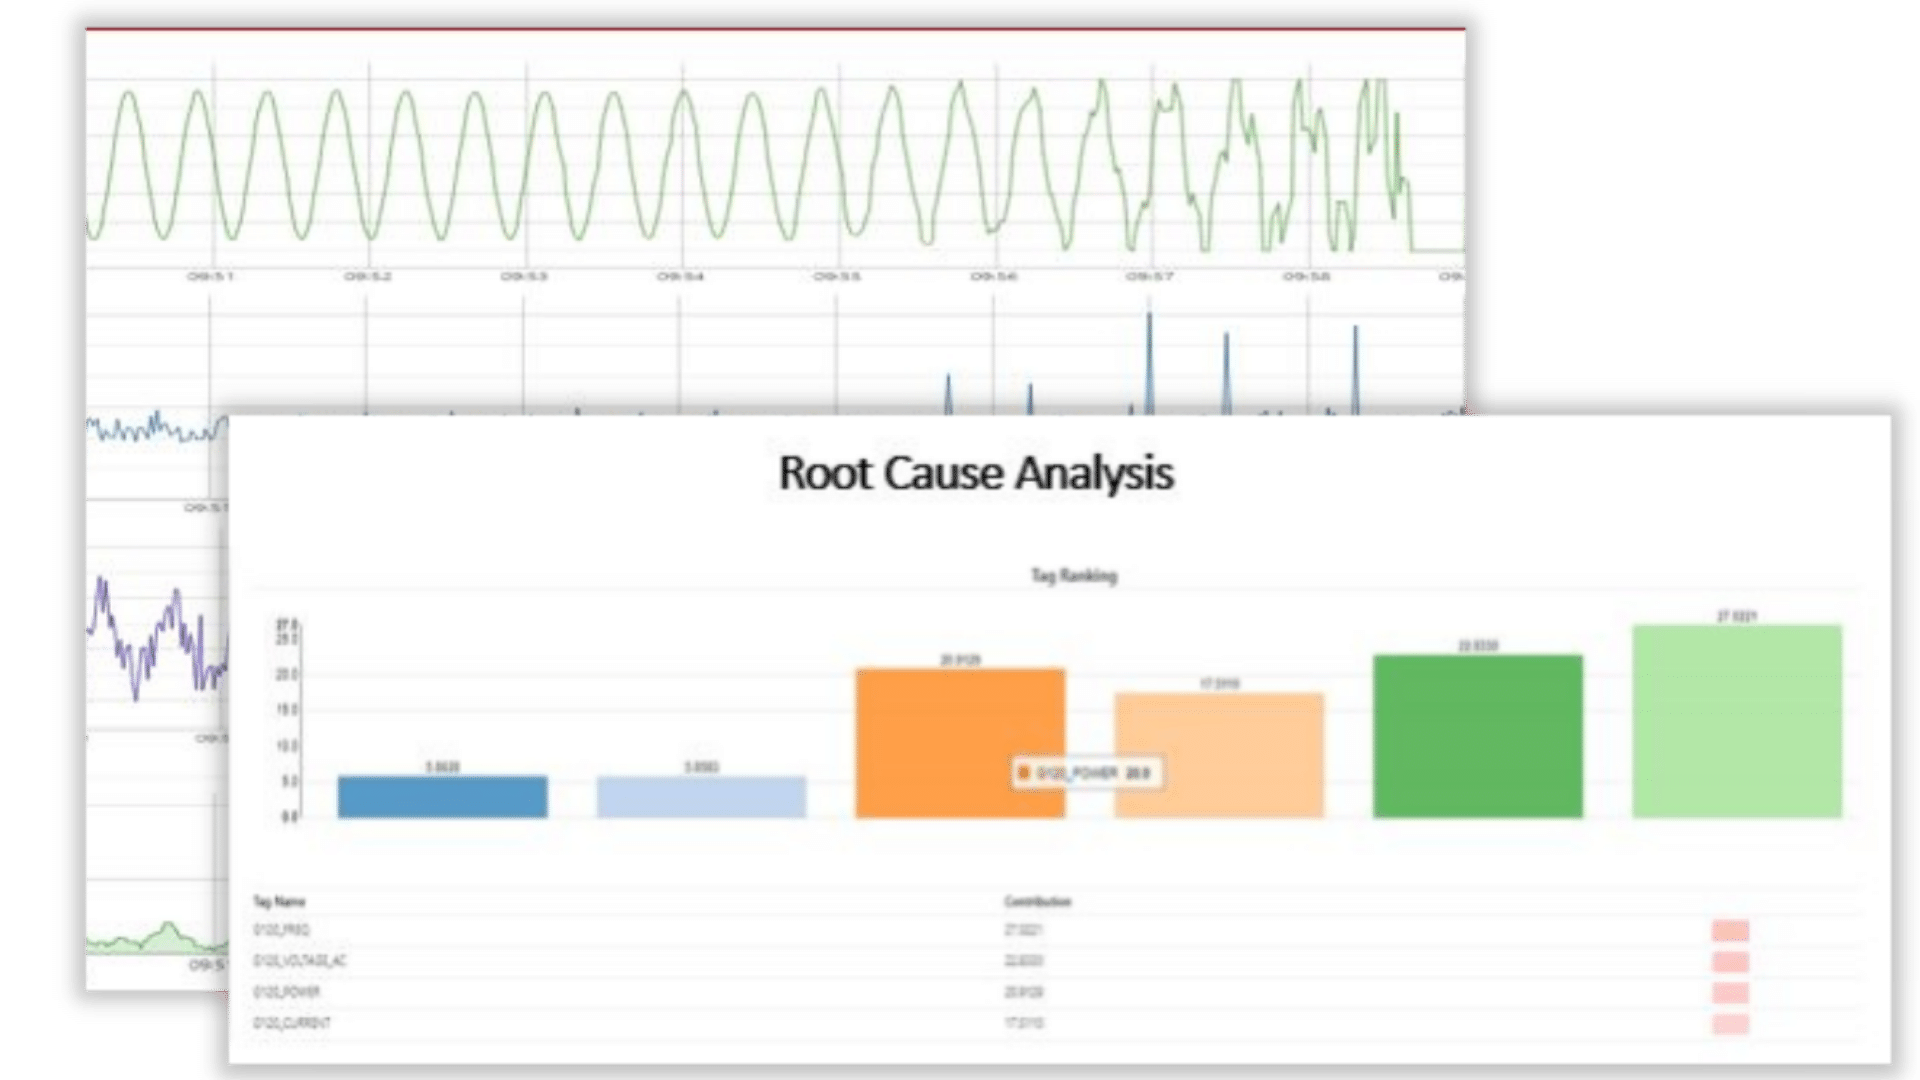Click the dark green bar showing 22.9330
The height and width of the screenshot is (1080, 1920).
pyautogui.click(x=1479, y=735)
